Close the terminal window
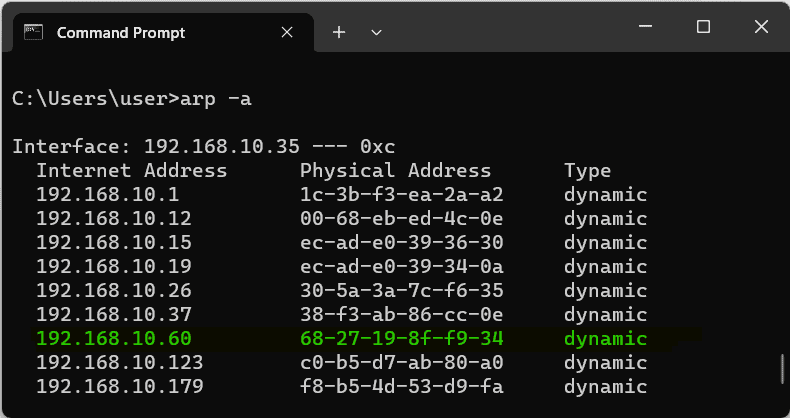The image size is (790, 418). point(759,28)
